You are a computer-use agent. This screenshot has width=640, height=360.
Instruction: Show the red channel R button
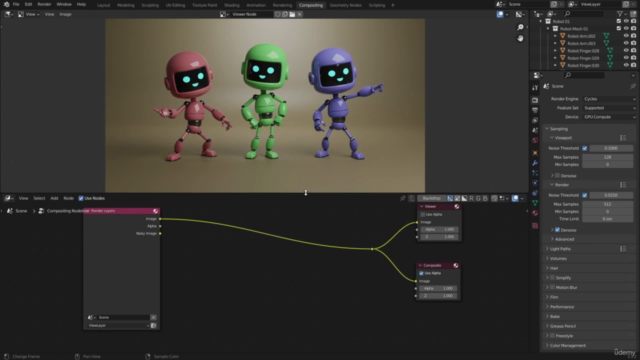[x=471, y=198]
